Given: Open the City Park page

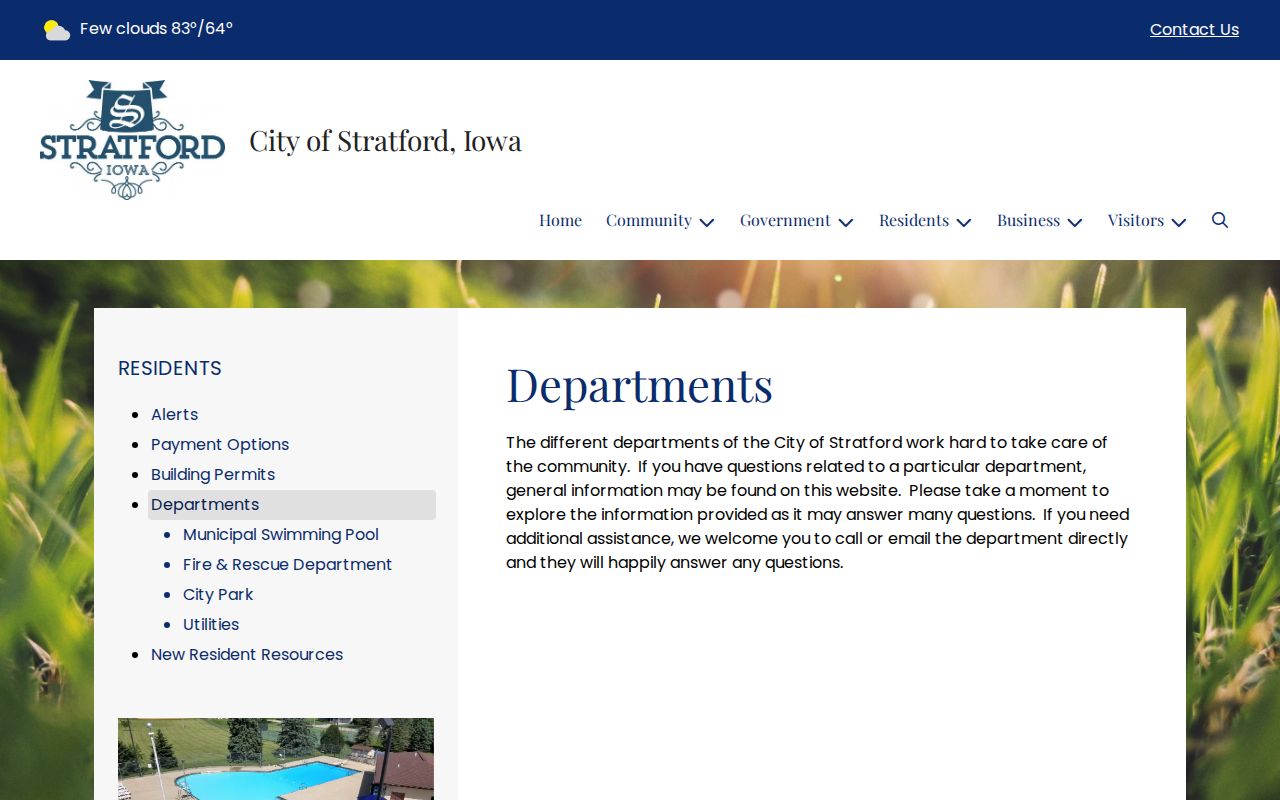Looking at the screenshot, I should (x=218, y=594).
